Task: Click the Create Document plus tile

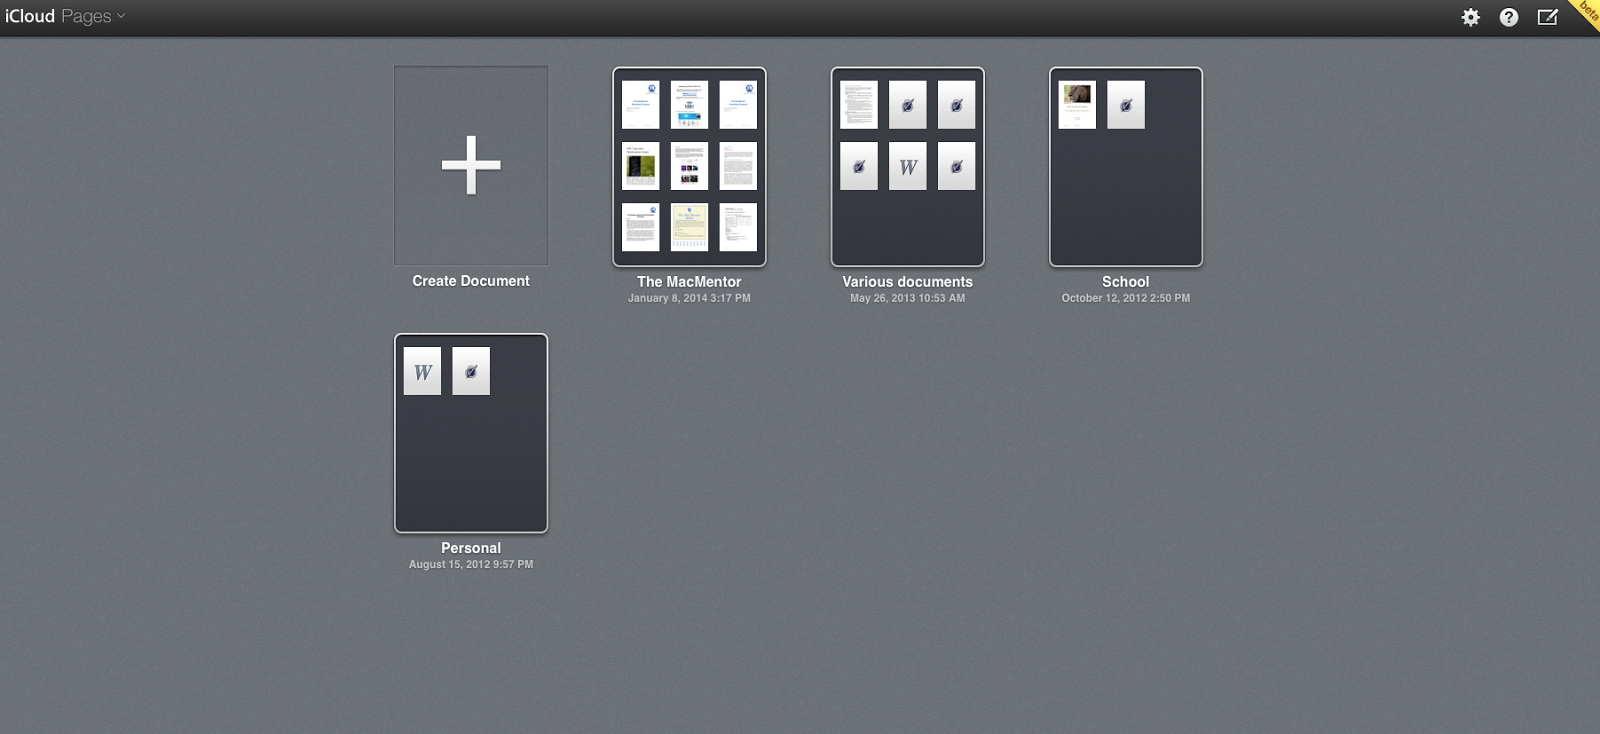Action: point(471,165)
